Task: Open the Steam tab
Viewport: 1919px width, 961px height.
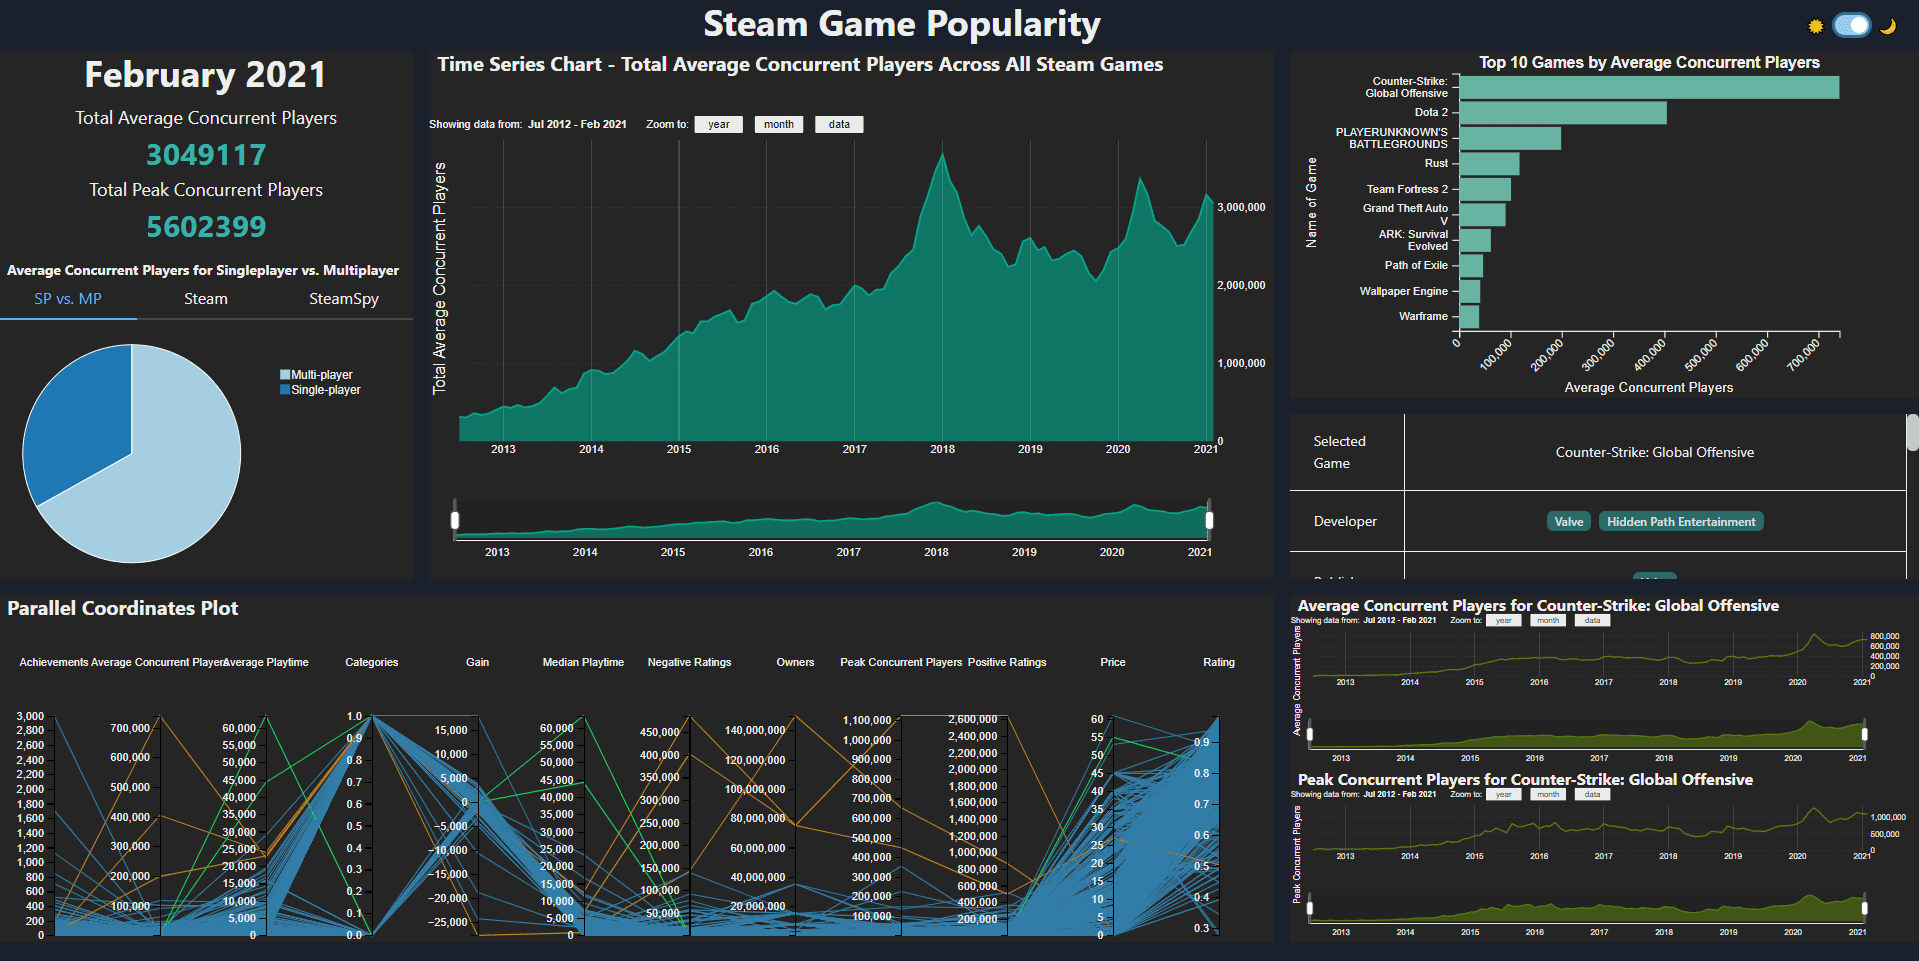Action: click(x=206, y=299)
